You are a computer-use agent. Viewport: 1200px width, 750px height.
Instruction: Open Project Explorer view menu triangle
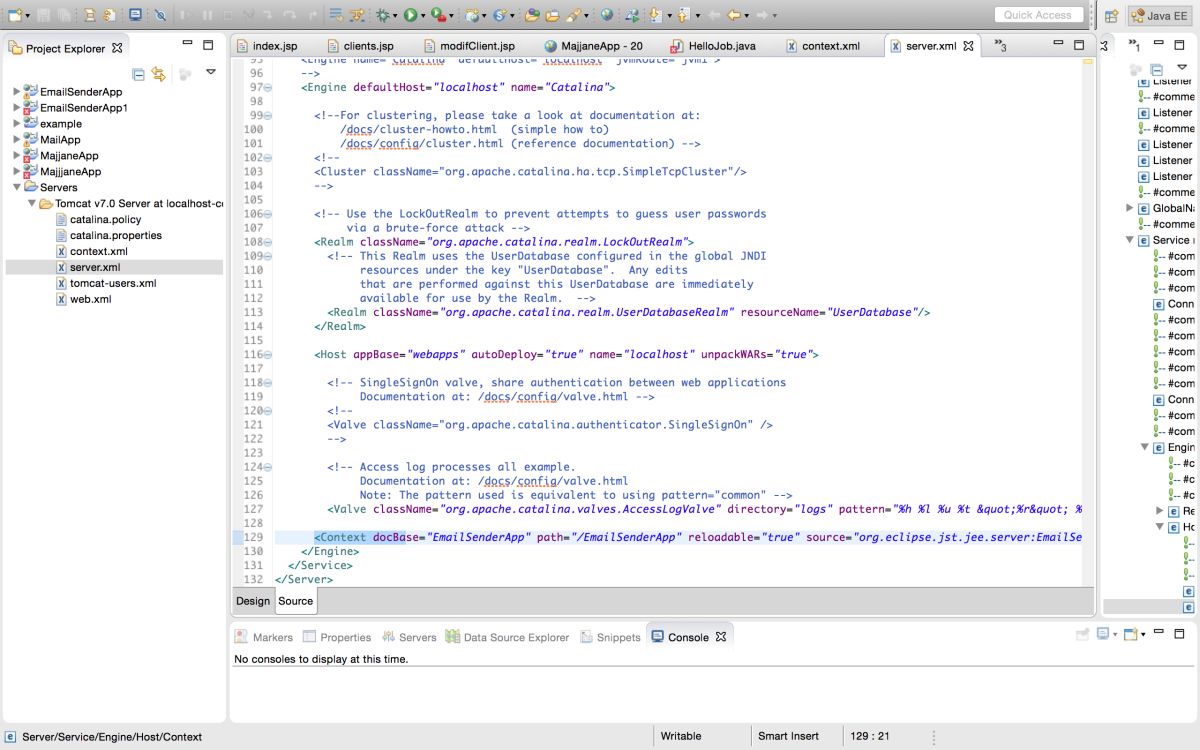[211, 72]
